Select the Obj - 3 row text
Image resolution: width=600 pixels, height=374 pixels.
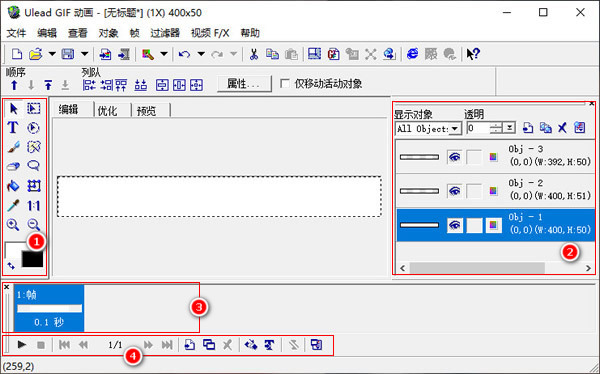click(550, 155)
